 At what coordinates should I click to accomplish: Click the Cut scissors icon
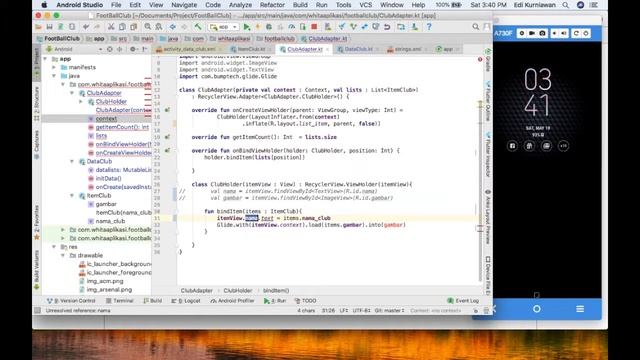(111, 27)
